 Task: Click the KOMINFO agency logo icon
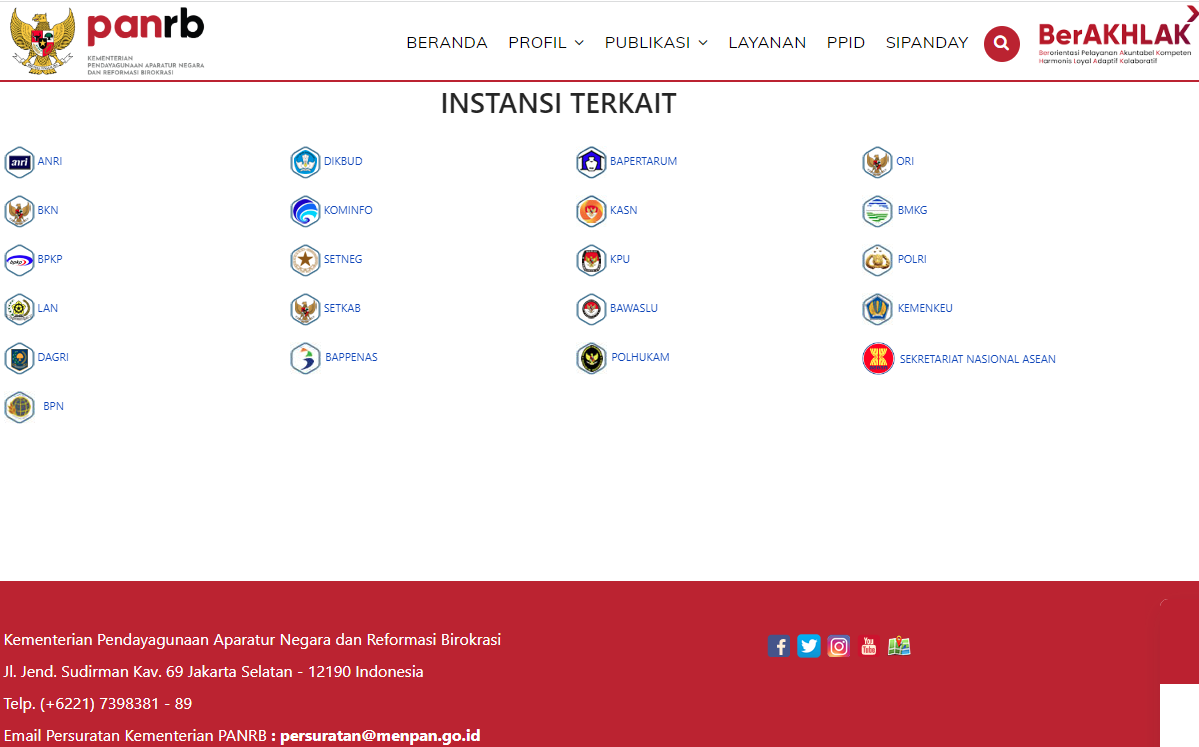[305, 211]
